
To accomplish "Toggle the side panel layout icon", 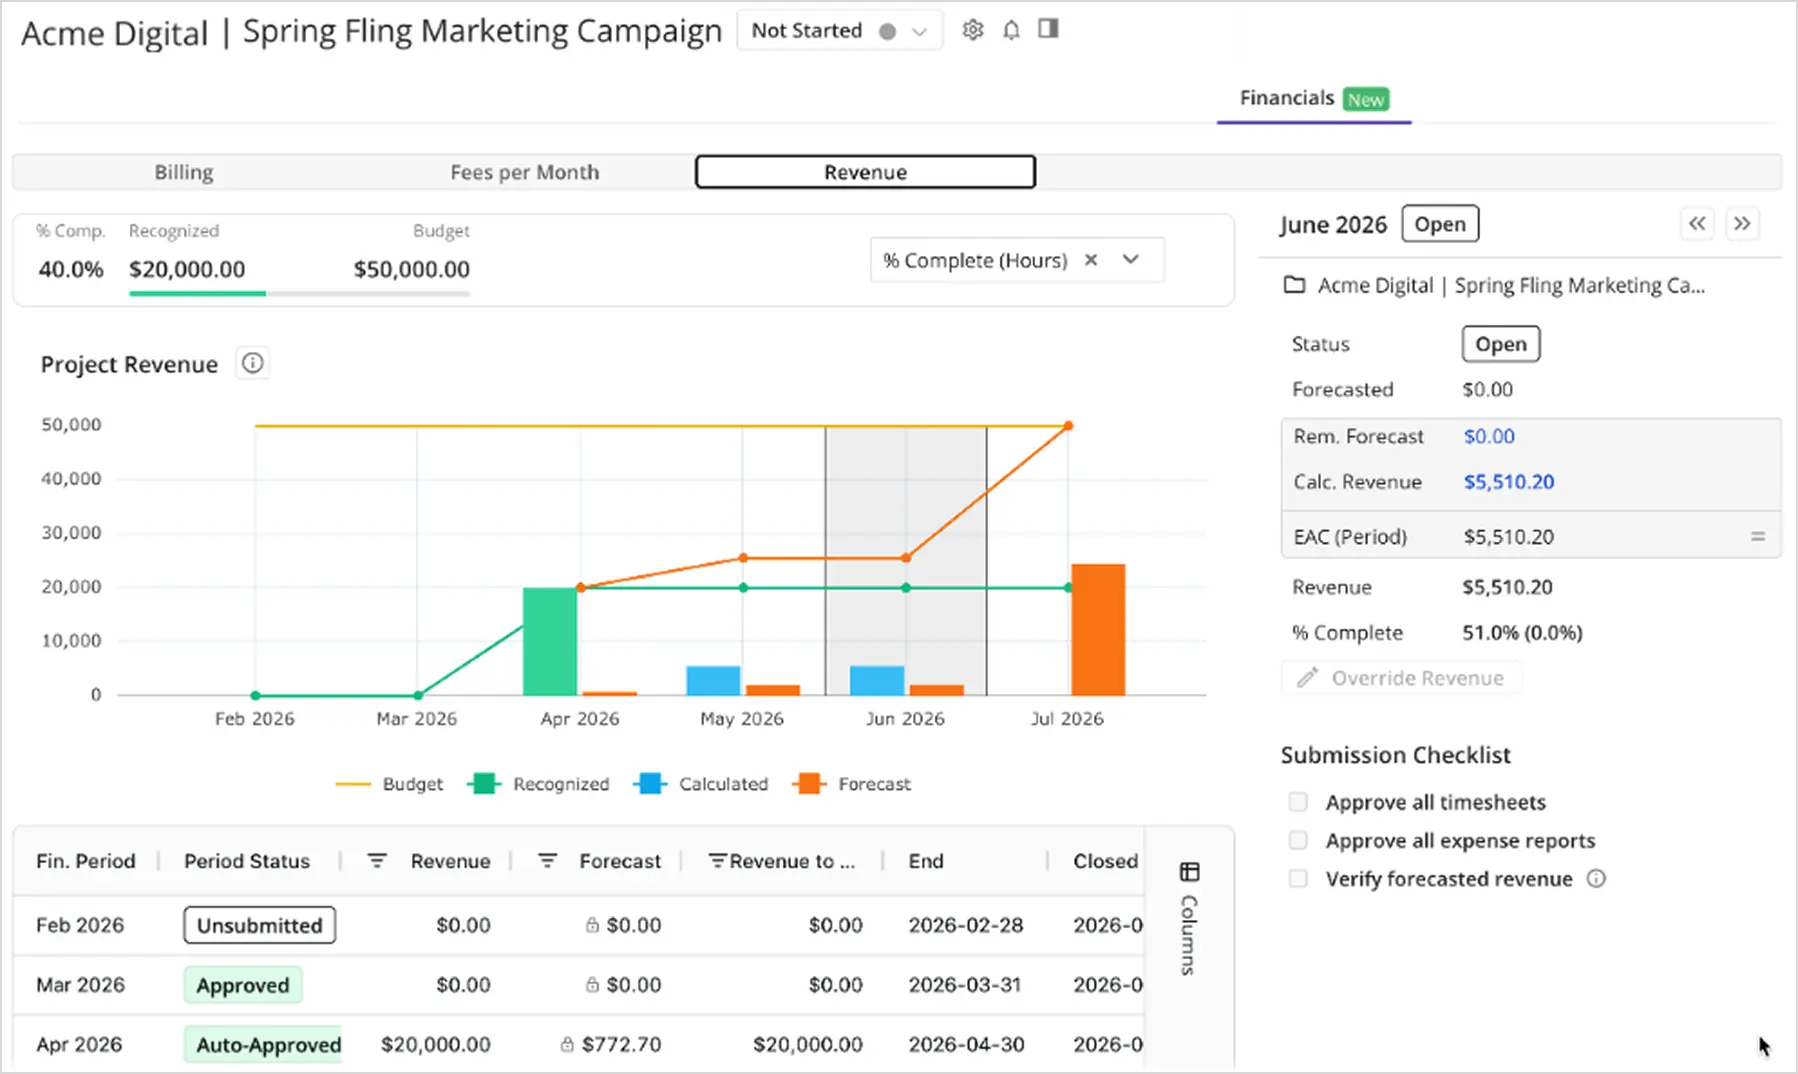I will [x=1048, y=29].
